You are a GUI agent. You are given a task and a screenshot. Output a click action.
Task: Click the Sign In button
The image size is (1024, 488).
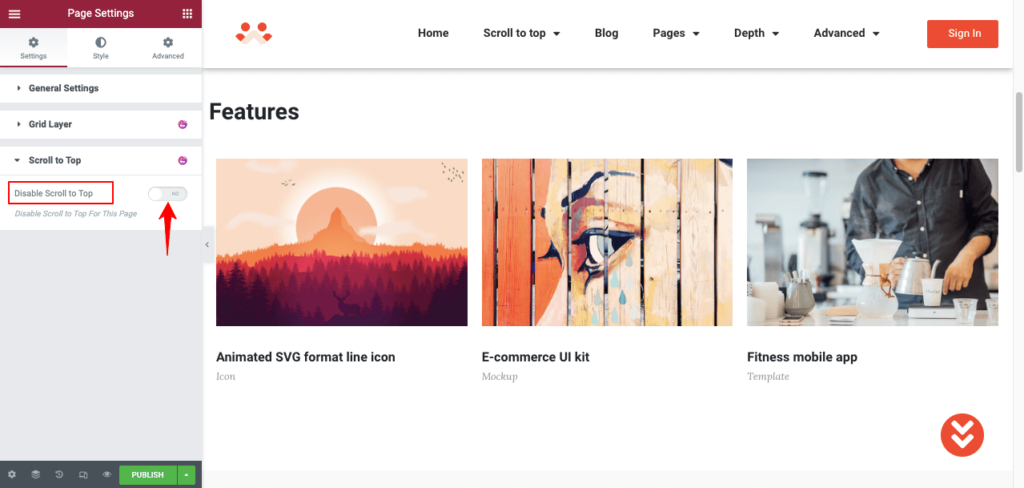[x=963, y=34]
